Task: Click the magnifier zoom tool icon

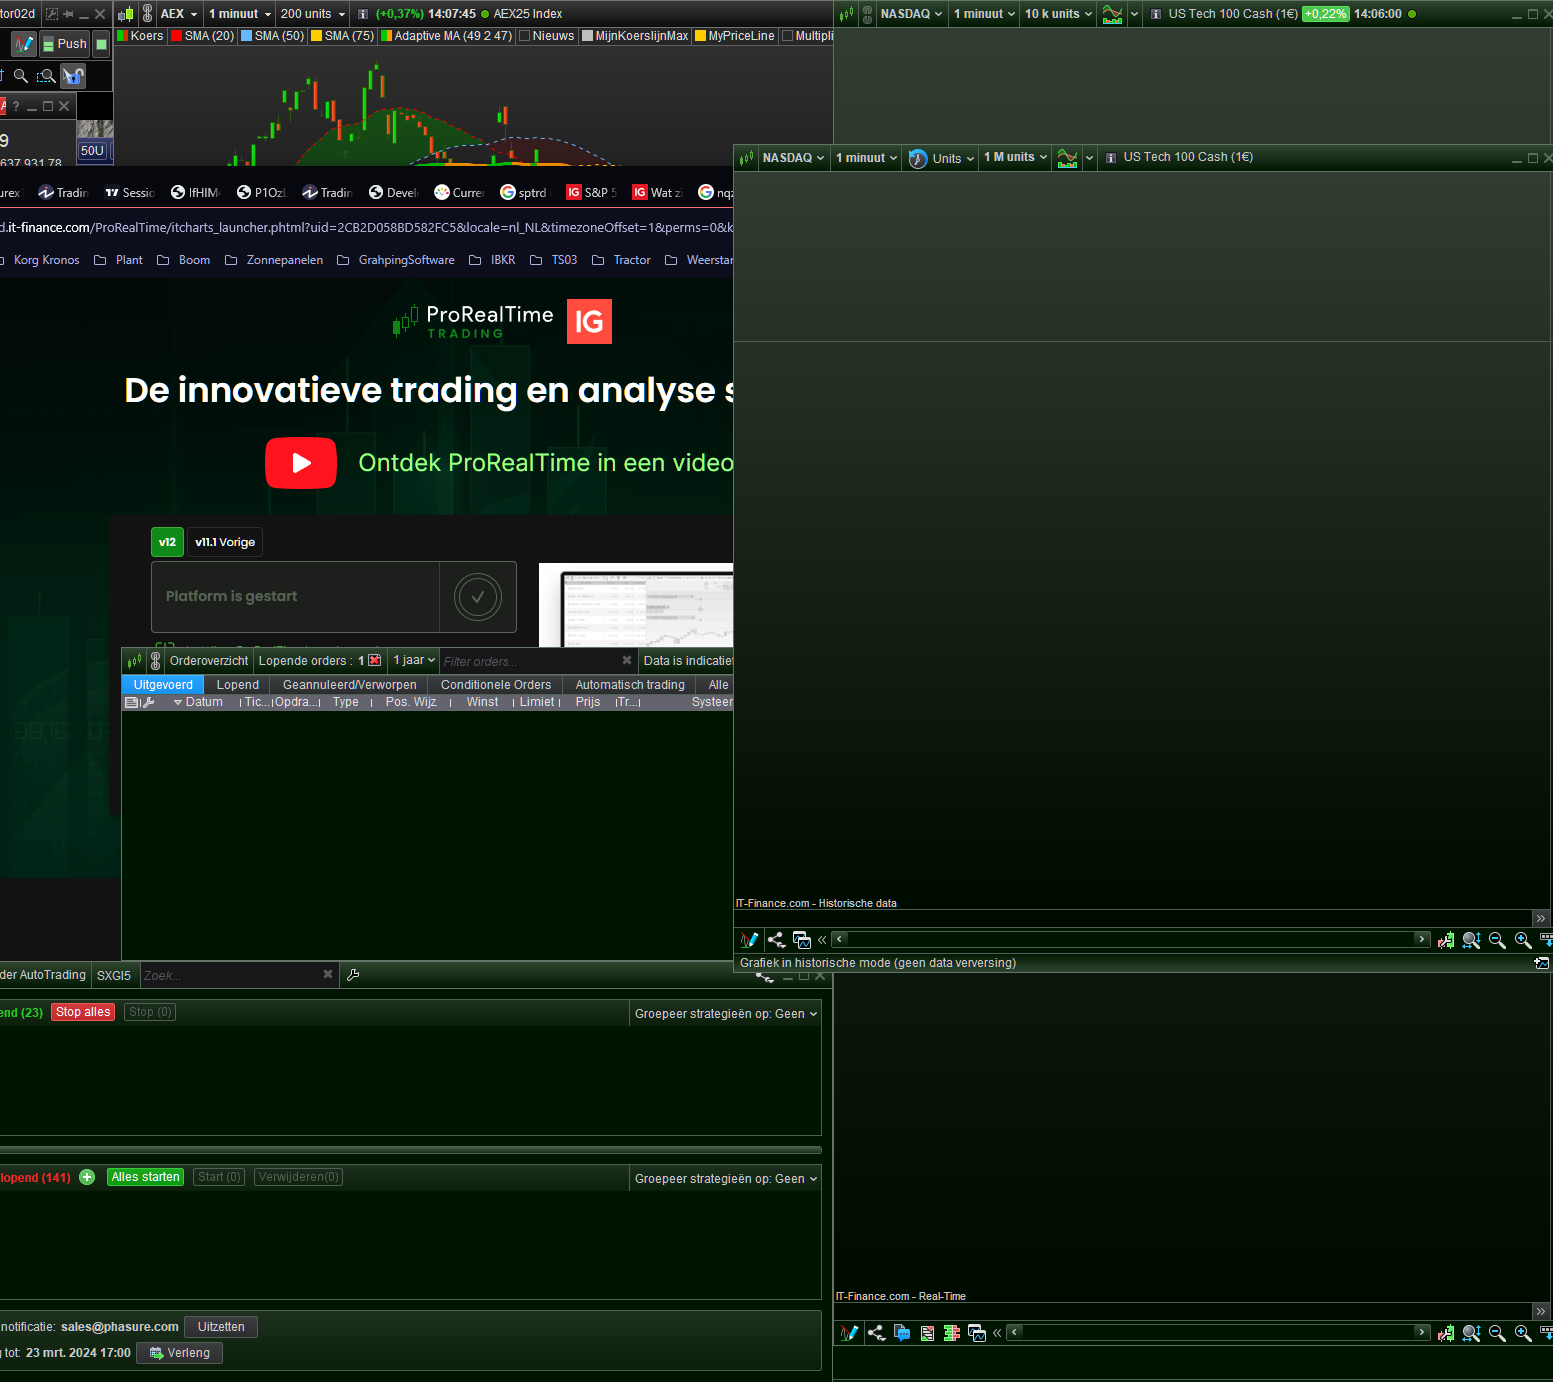Action: (x=20, y=76)
